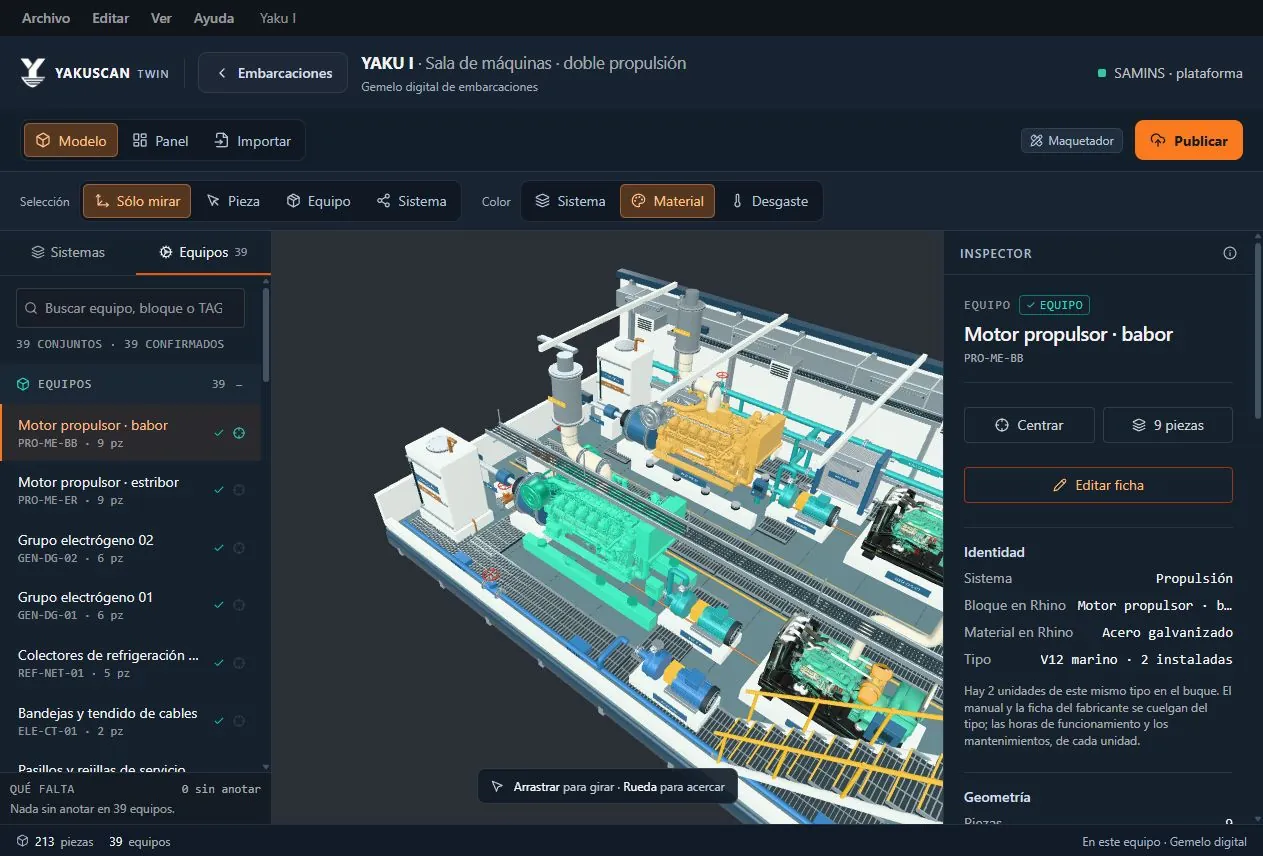
Task: Click the gear icon on the Equipos tab
Action: point(167,253)
